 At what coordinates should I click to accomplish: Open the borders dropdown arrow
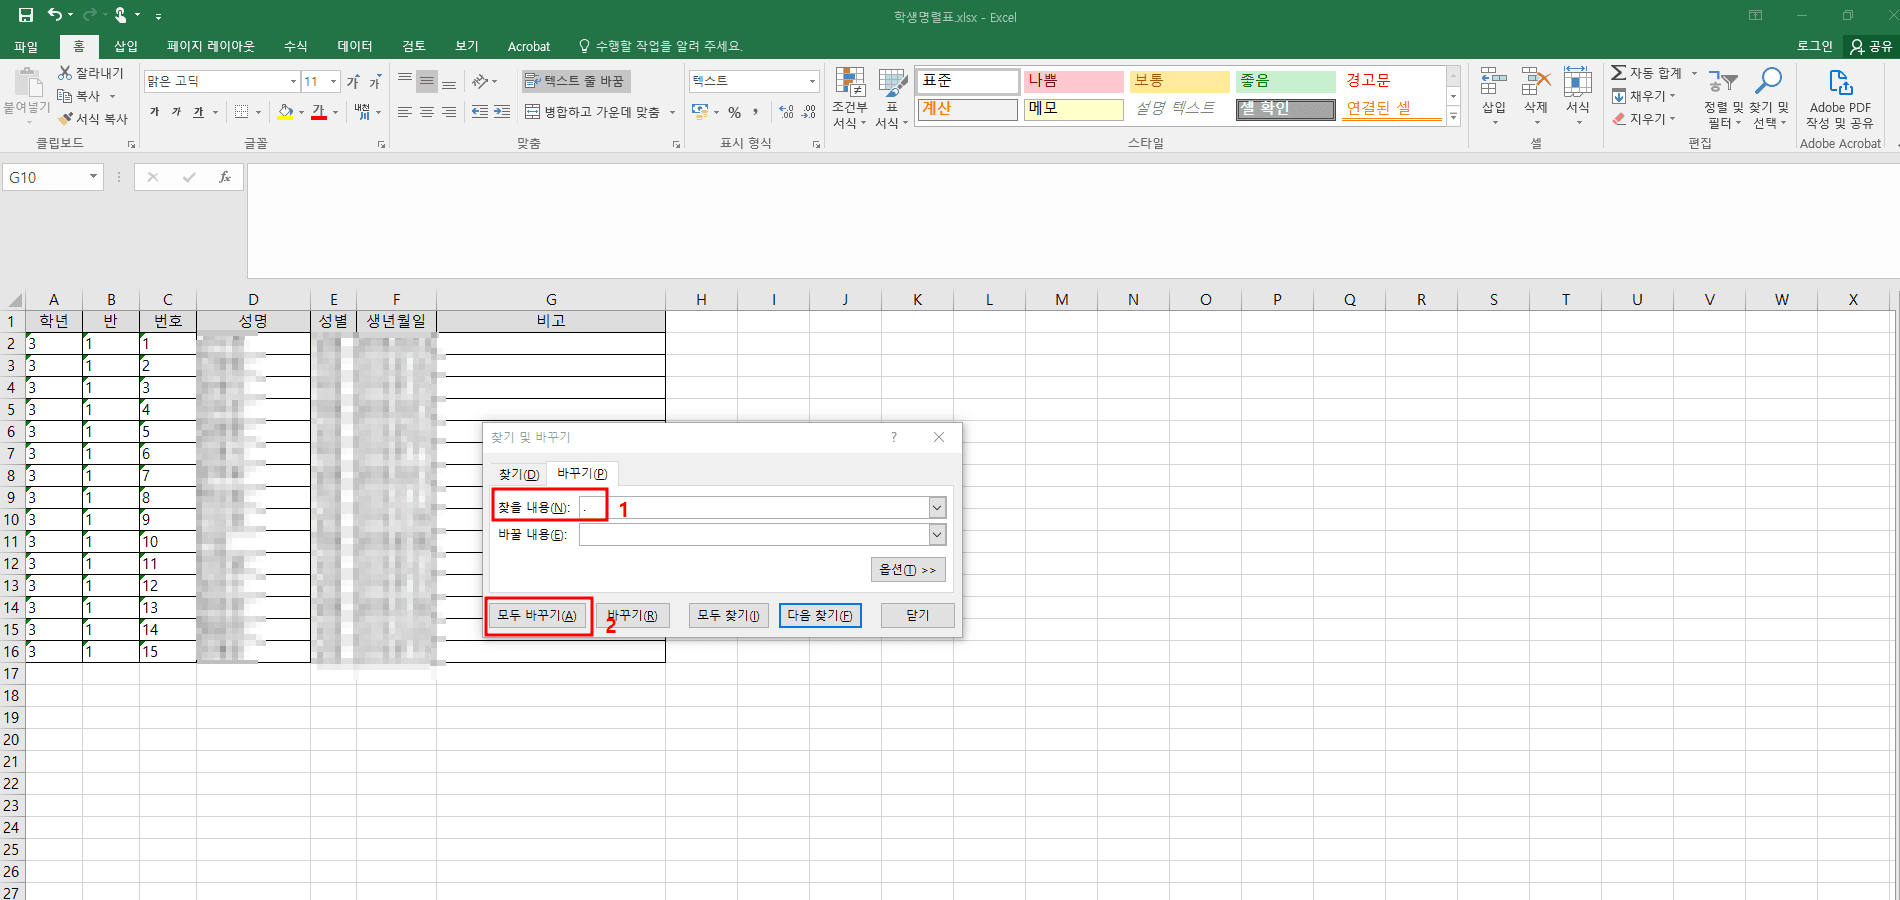[258, 112]
